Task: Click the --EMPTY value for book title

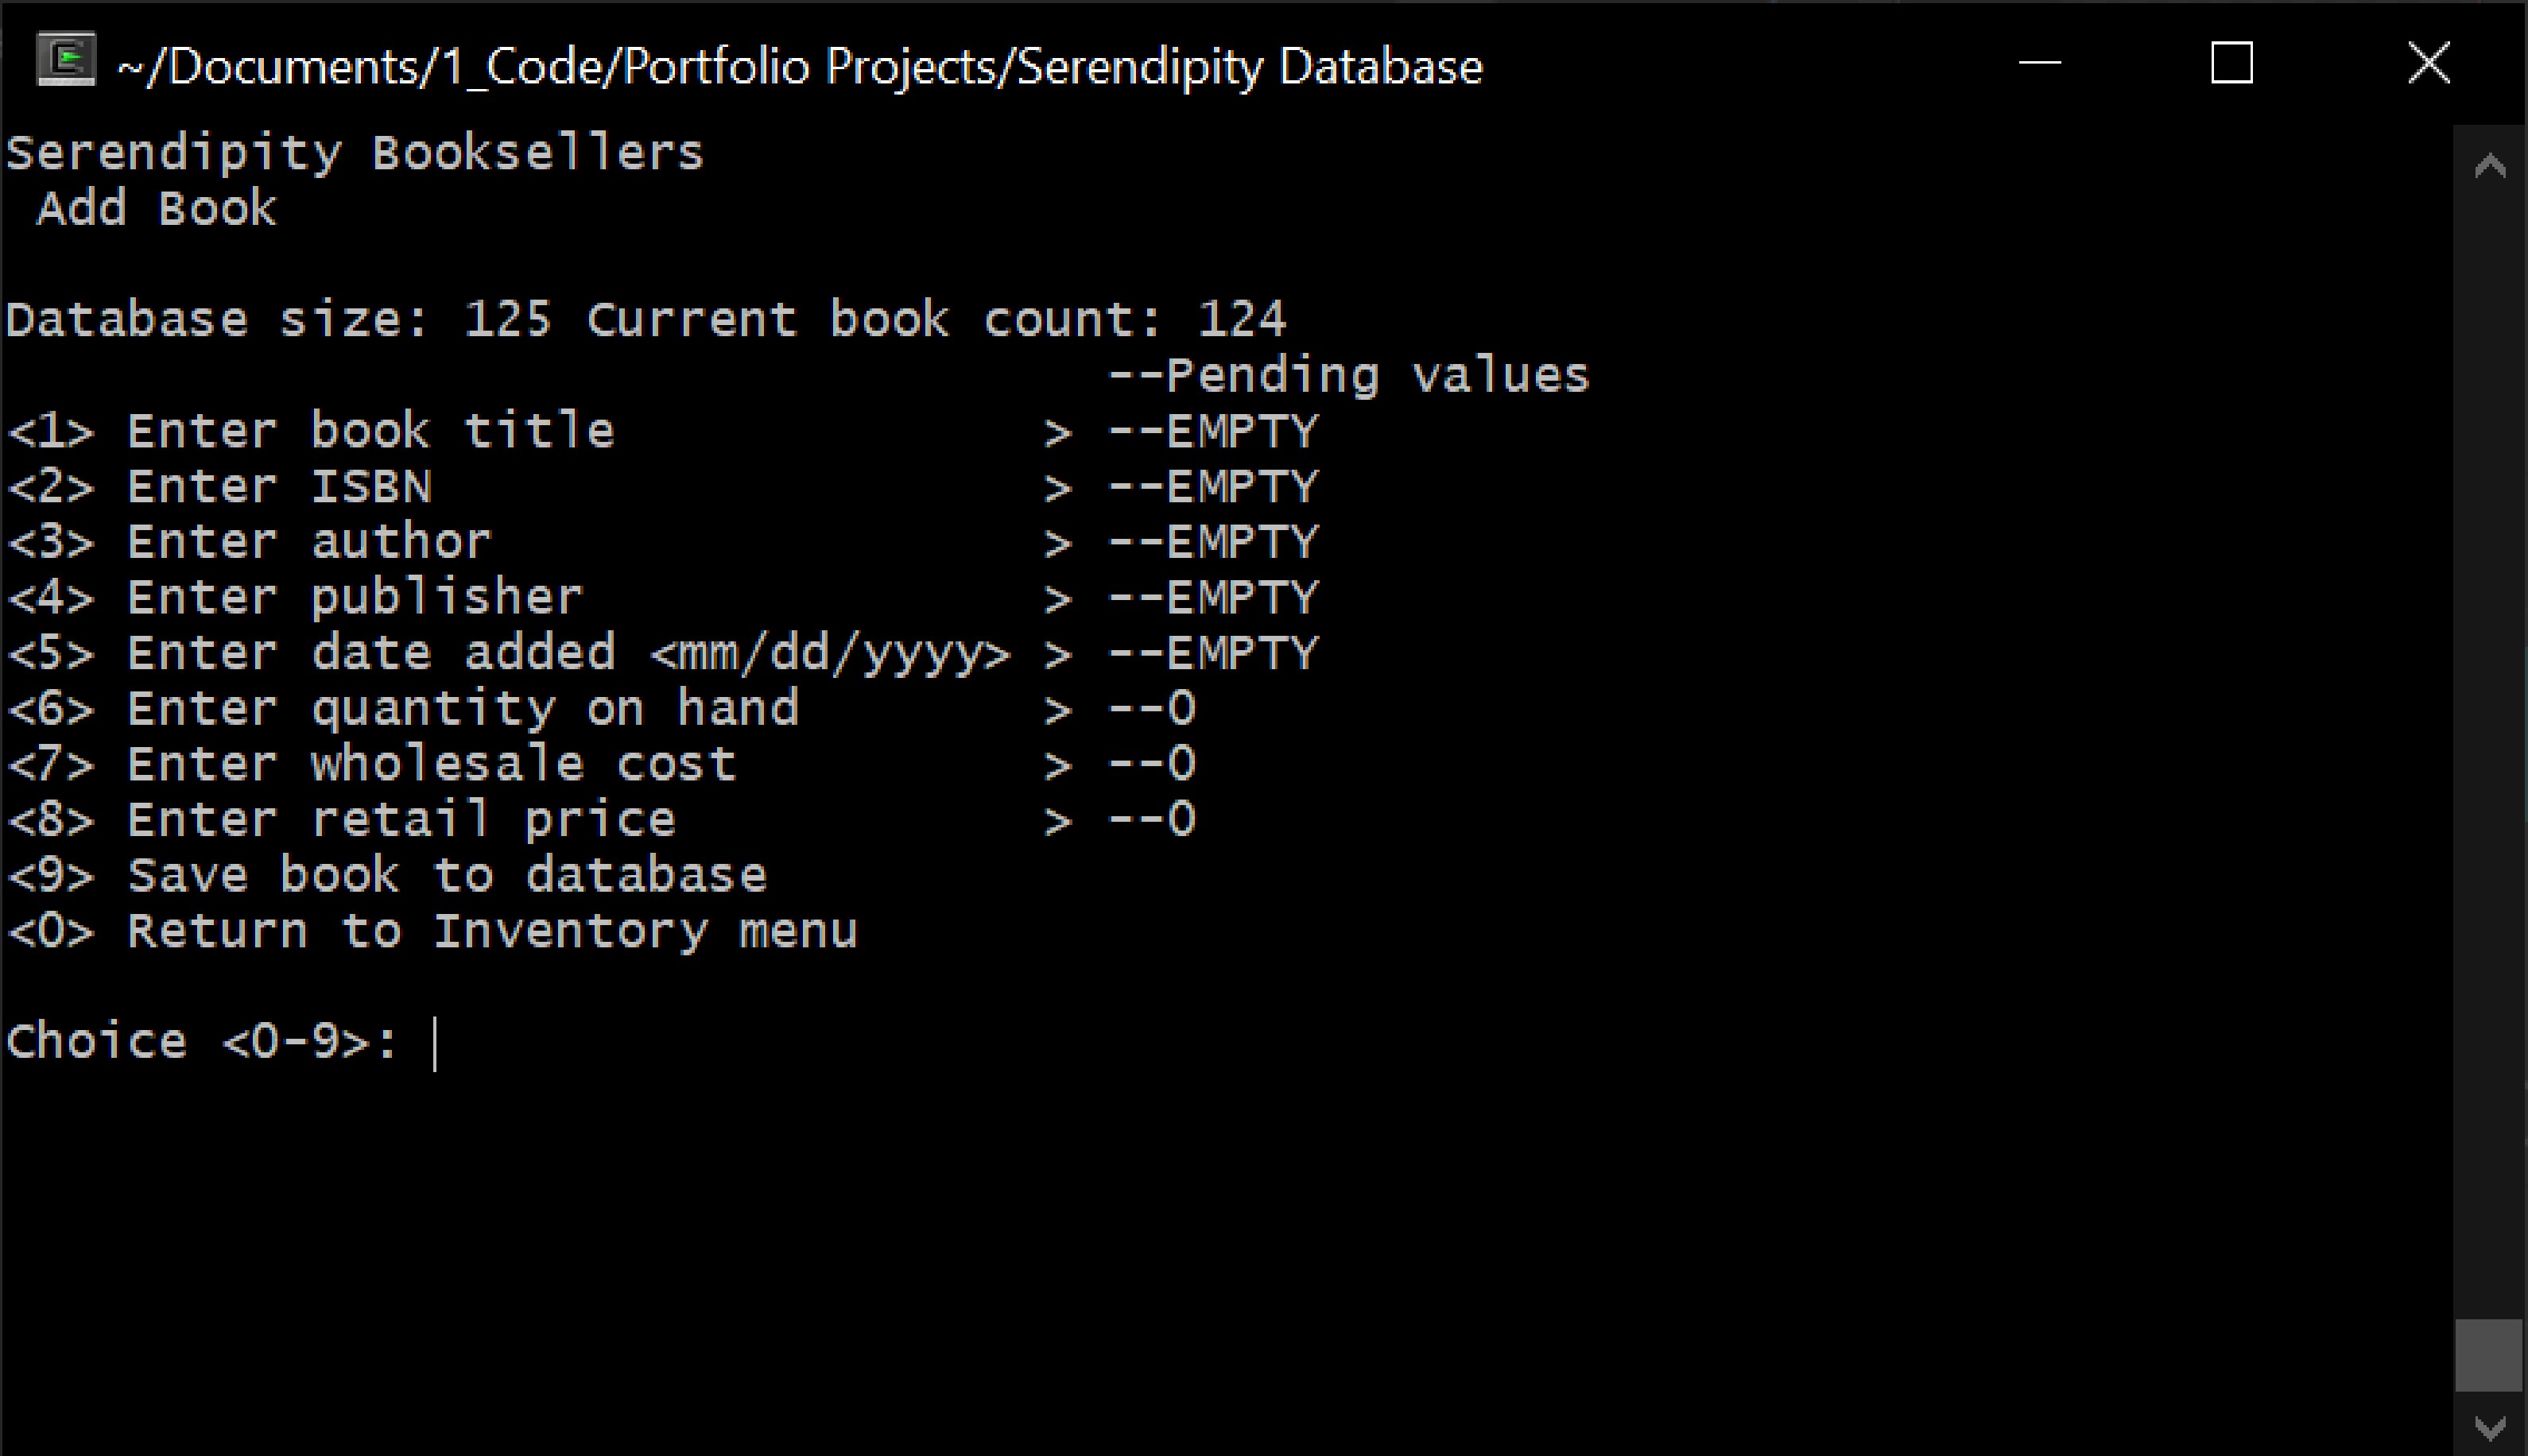Action: [1213, 432]
